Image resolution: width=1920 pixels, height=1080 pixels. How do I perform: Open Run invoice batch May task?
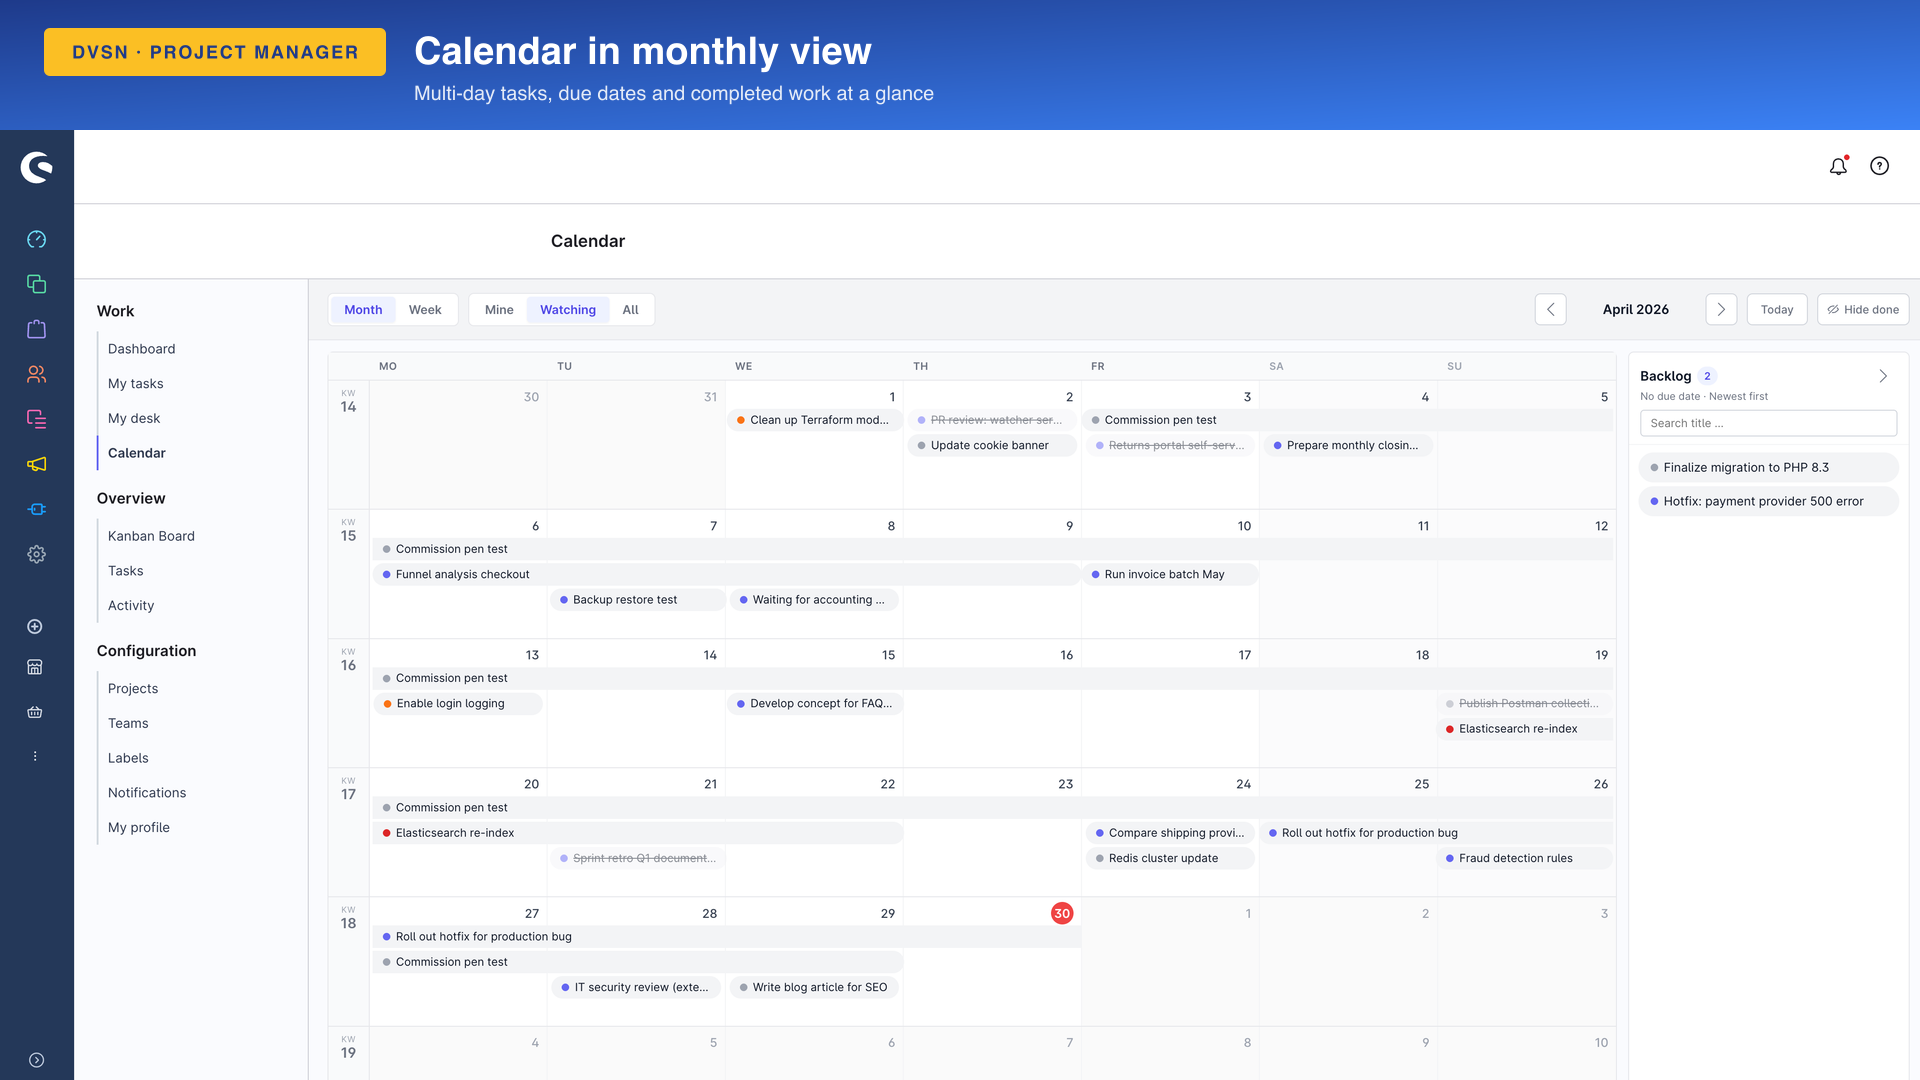1170,574
